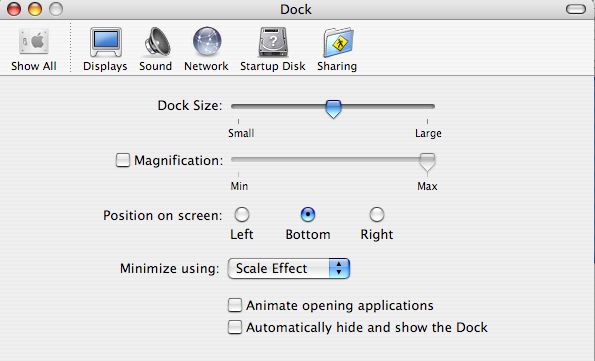The height and width of the screenshot is (361, 595).
Task: Open the Network globe icon
Action: click(x=207, y=41)
